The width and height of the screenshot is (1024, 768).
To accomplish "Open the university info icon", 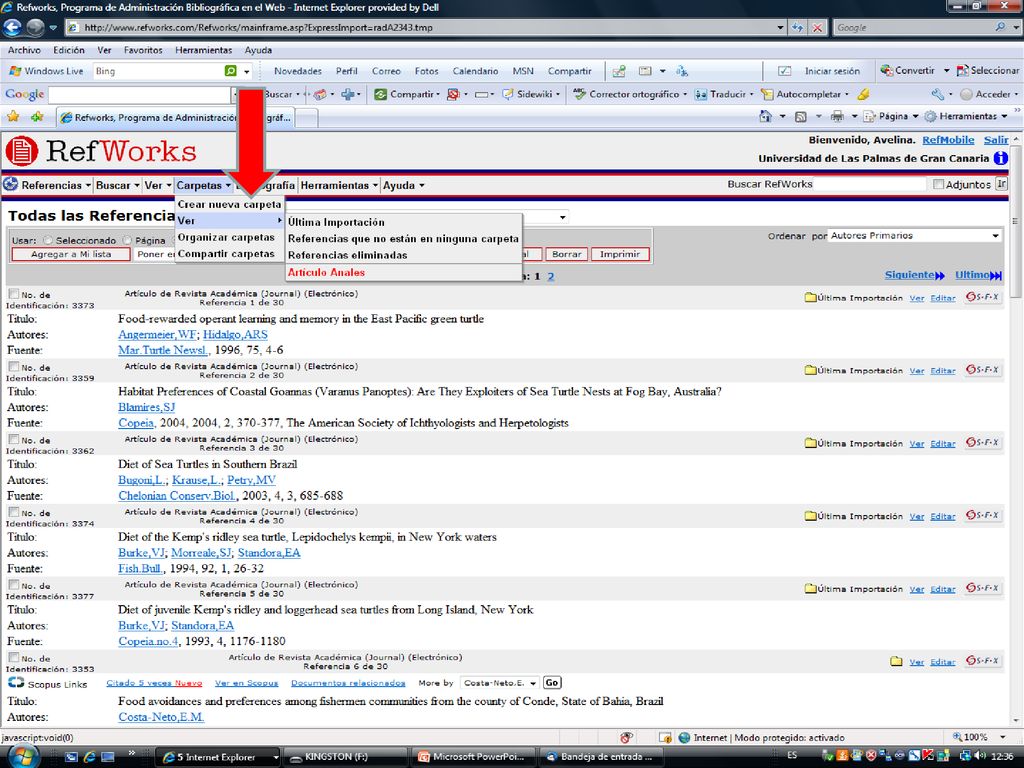I will coord(1000,158).
